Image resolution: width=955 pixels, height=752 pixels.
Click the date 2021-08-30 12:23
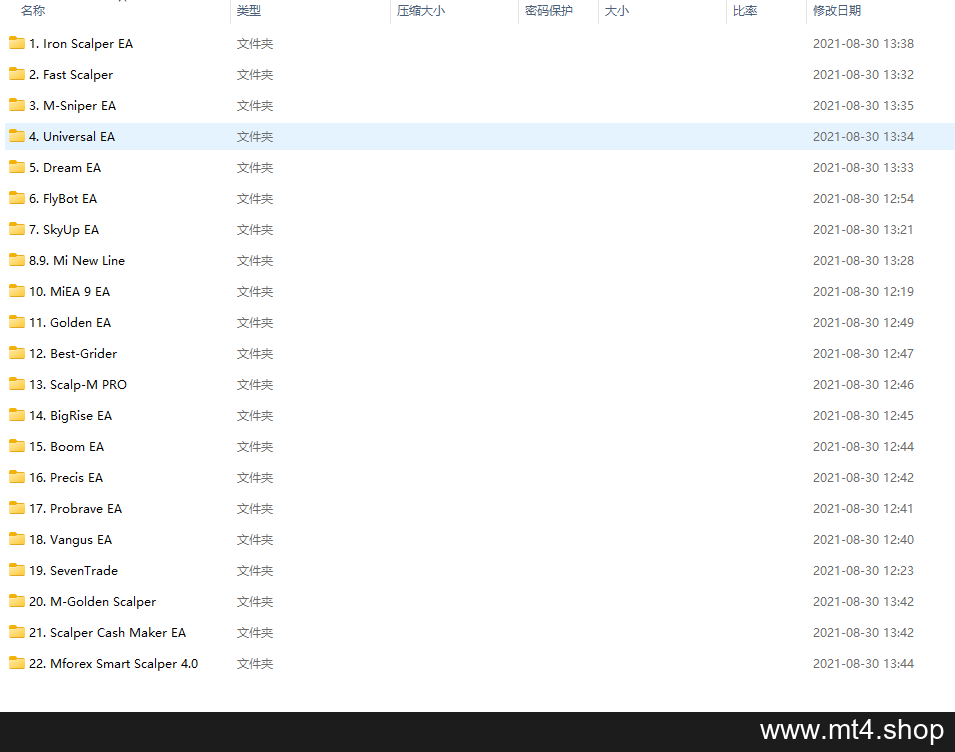(x=863, y=571)
